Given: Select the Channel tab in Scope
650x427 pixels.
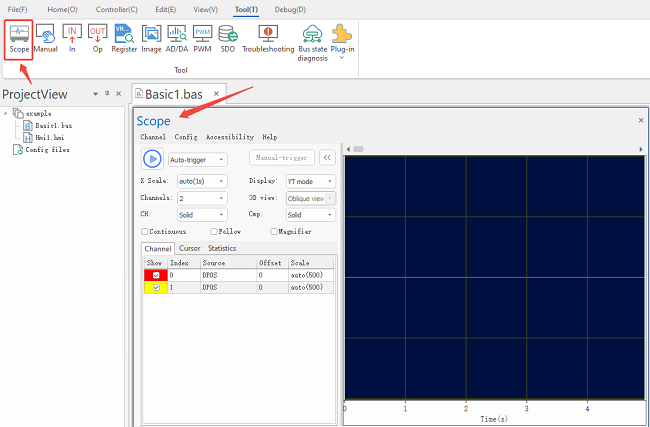Looking at the screenshot, I should [x=158, y=248].
